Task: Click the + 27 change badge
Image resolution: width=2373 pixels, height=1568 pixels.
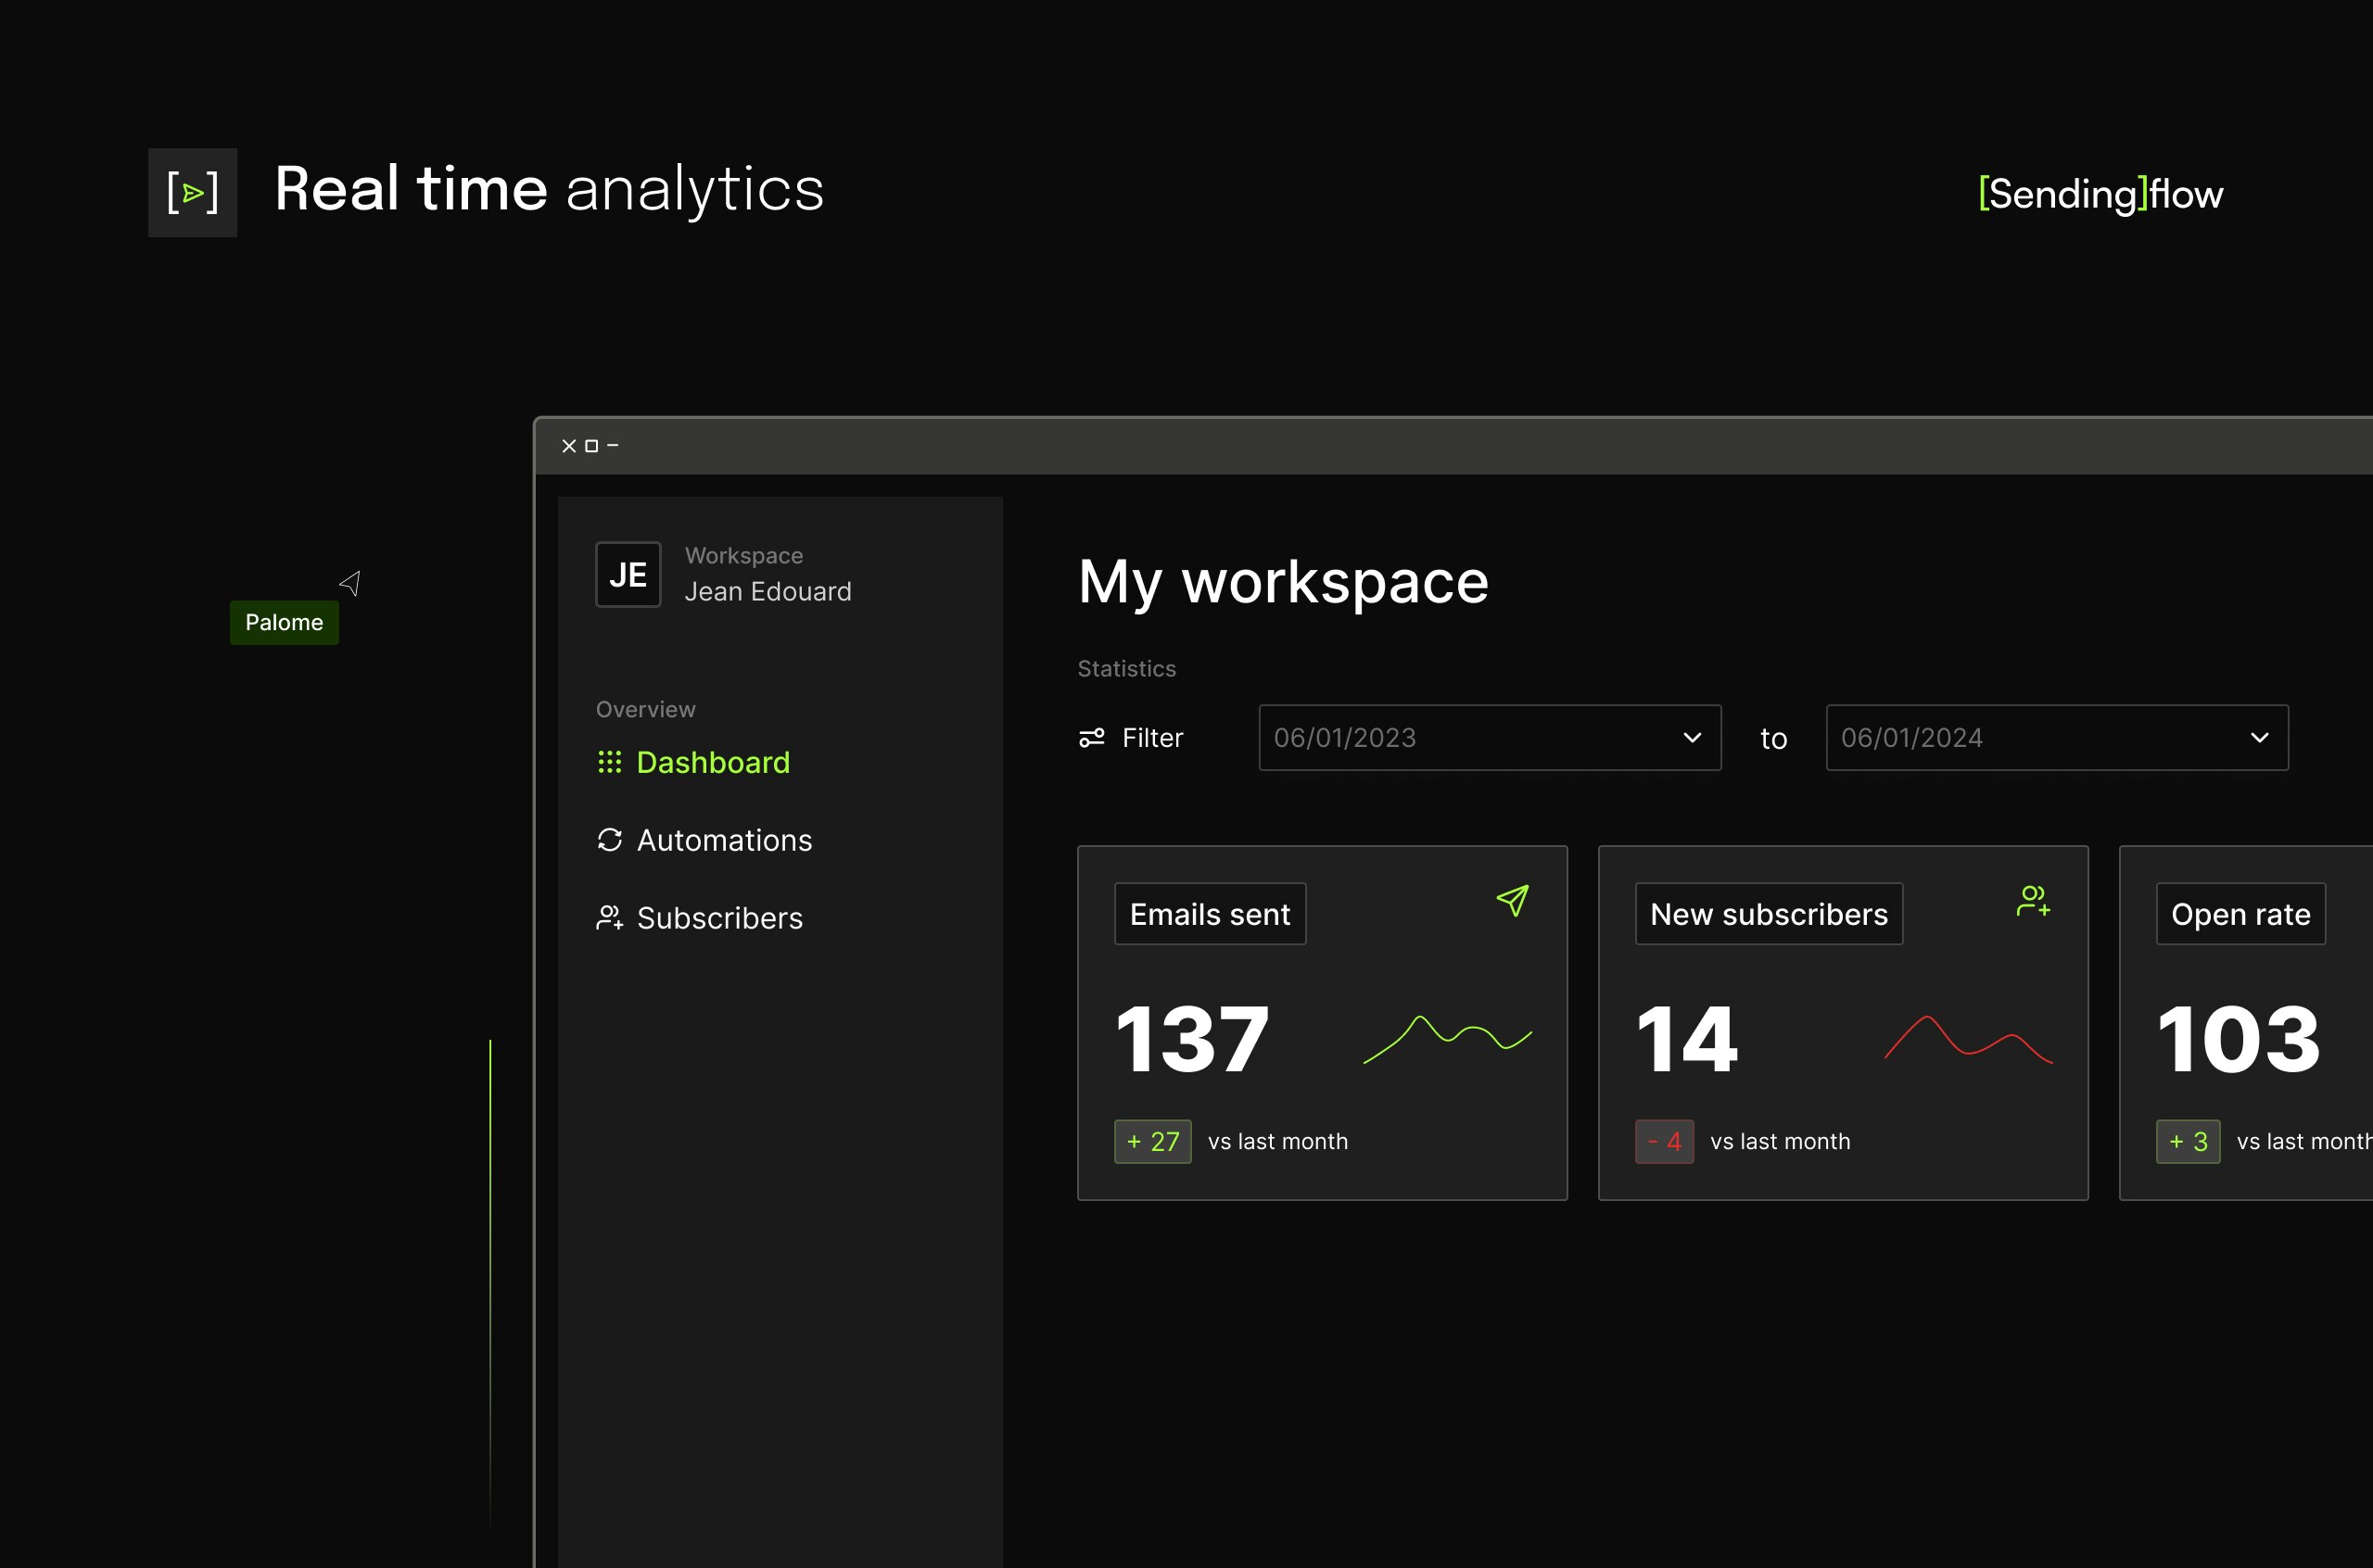Action: tap(1152, 1141)
